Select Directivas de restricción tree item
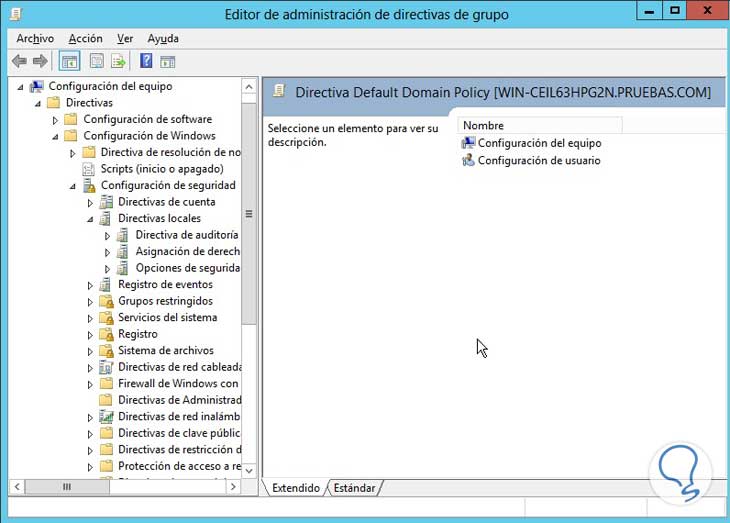This screenshot has width=730, height=523. [x=180, y=449]
